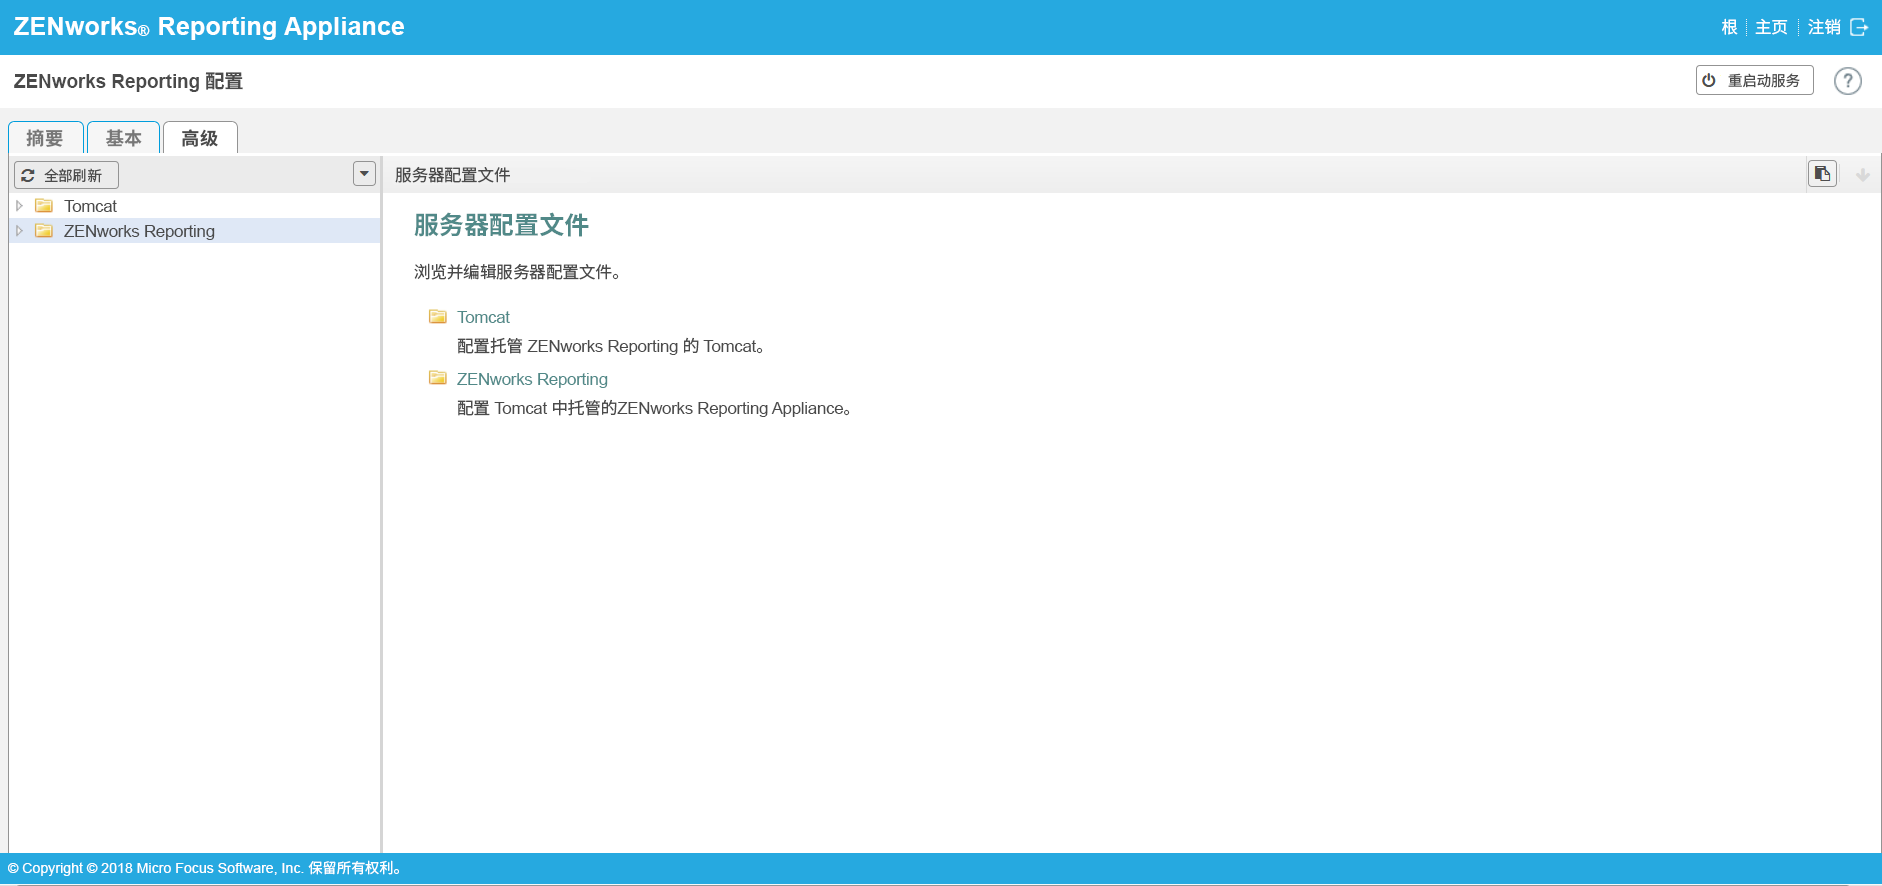The height and width of the screenshot is (886, 1882).
Task: Go to 主页 home link
Action: tap(1771, 27)
